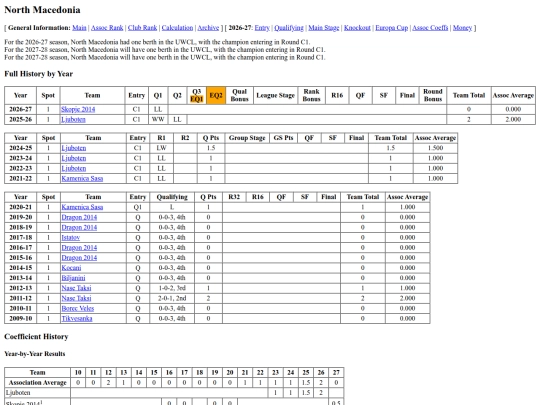Open Nase Taksi link in 2012-13 row

pyautogui.click(x=76, y=288)
